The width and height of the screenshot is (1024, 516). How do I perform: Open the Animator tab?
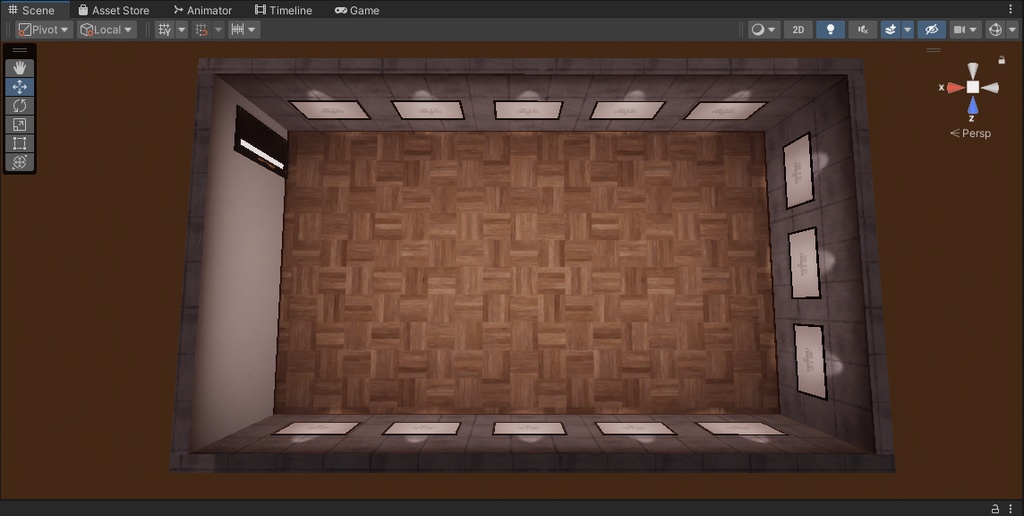pos(202,10)
